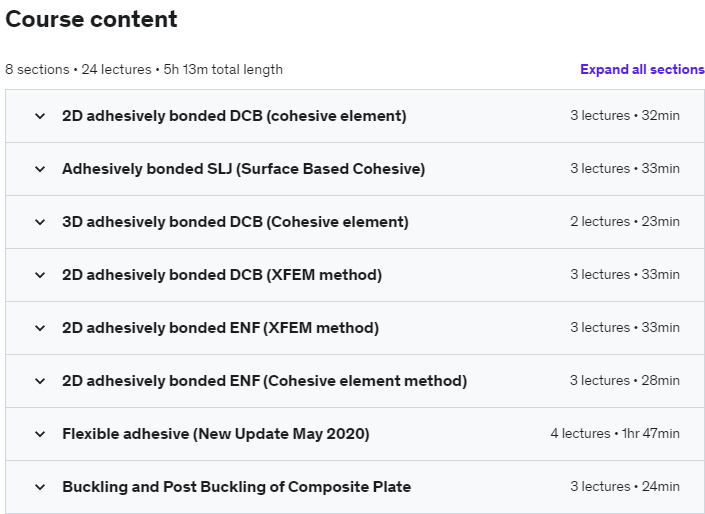
Task: Click '4 lectures • 1hr 47min' text
Action: point(615,434)
